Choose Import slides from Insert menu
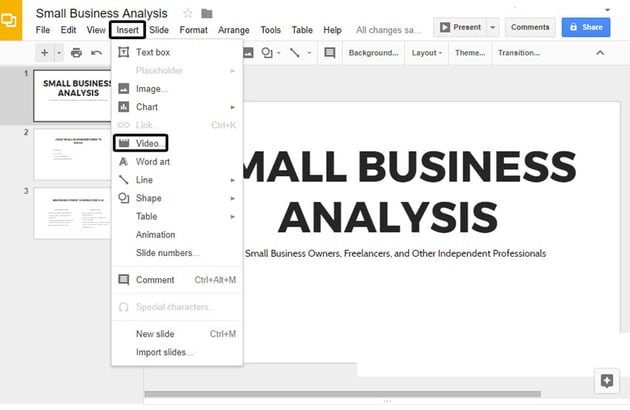630x410 pixels. tap(177, 353)
